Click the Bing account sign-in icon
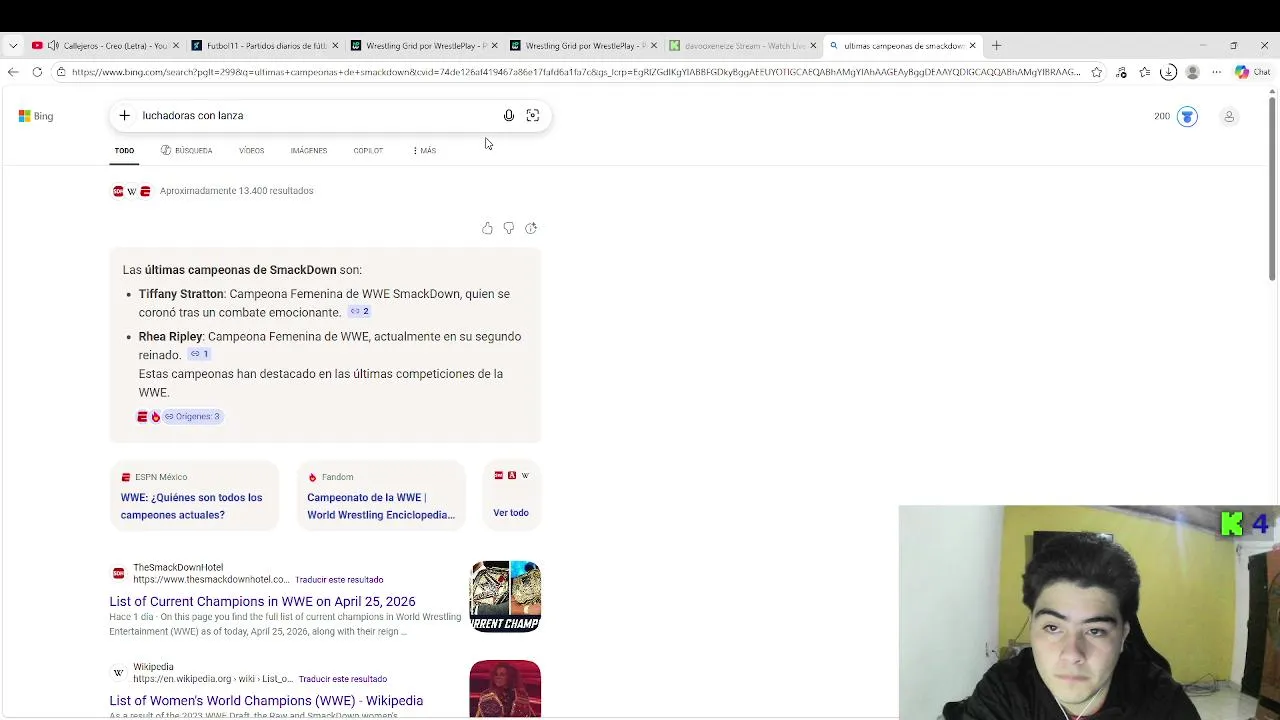 tap(1229, 116)
